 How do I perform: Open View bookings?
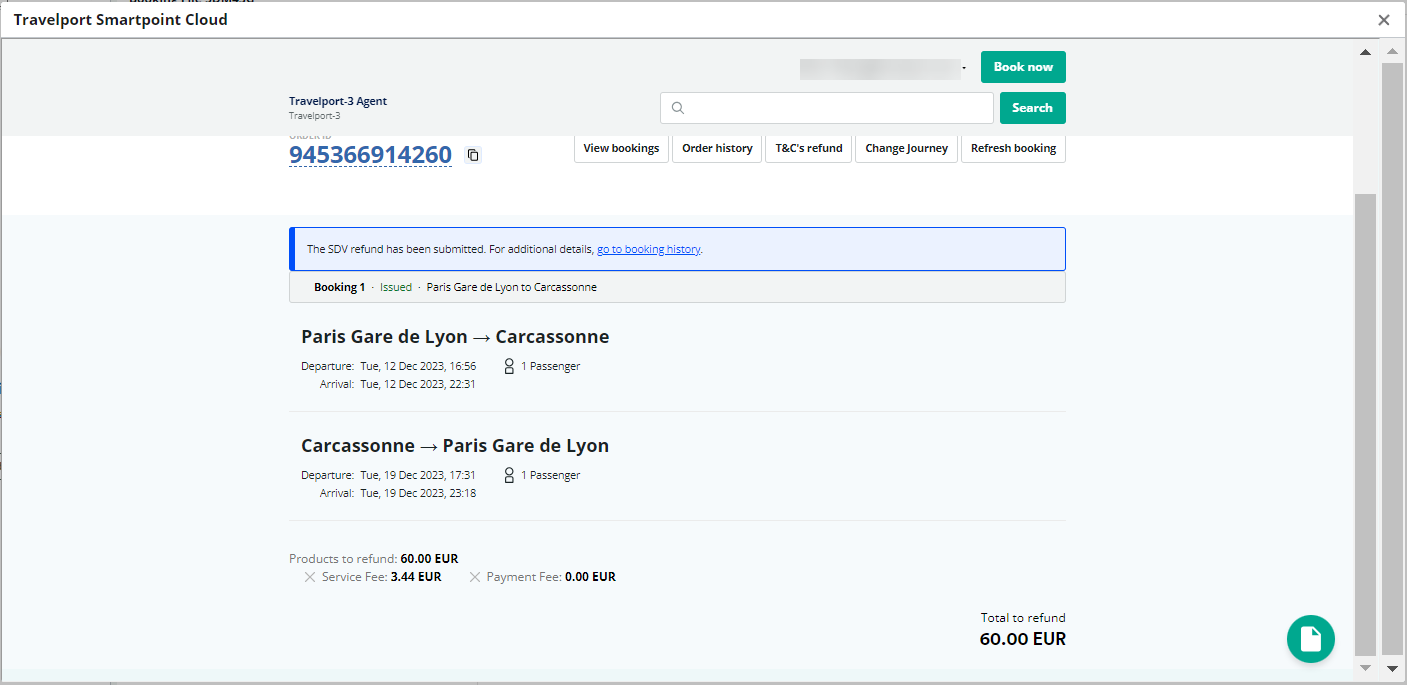(x=621, y=148)
